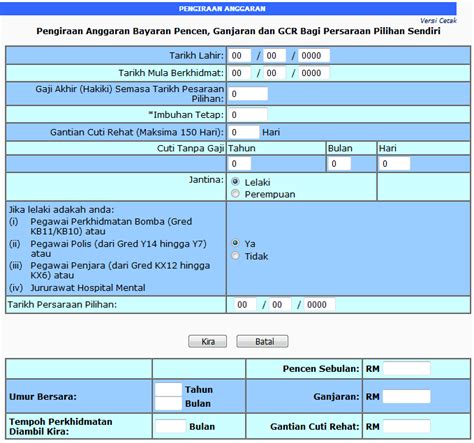Click the Imbuhan Tetap input field
The width and height of the screenshot is (474, 443).
point(248,115)
